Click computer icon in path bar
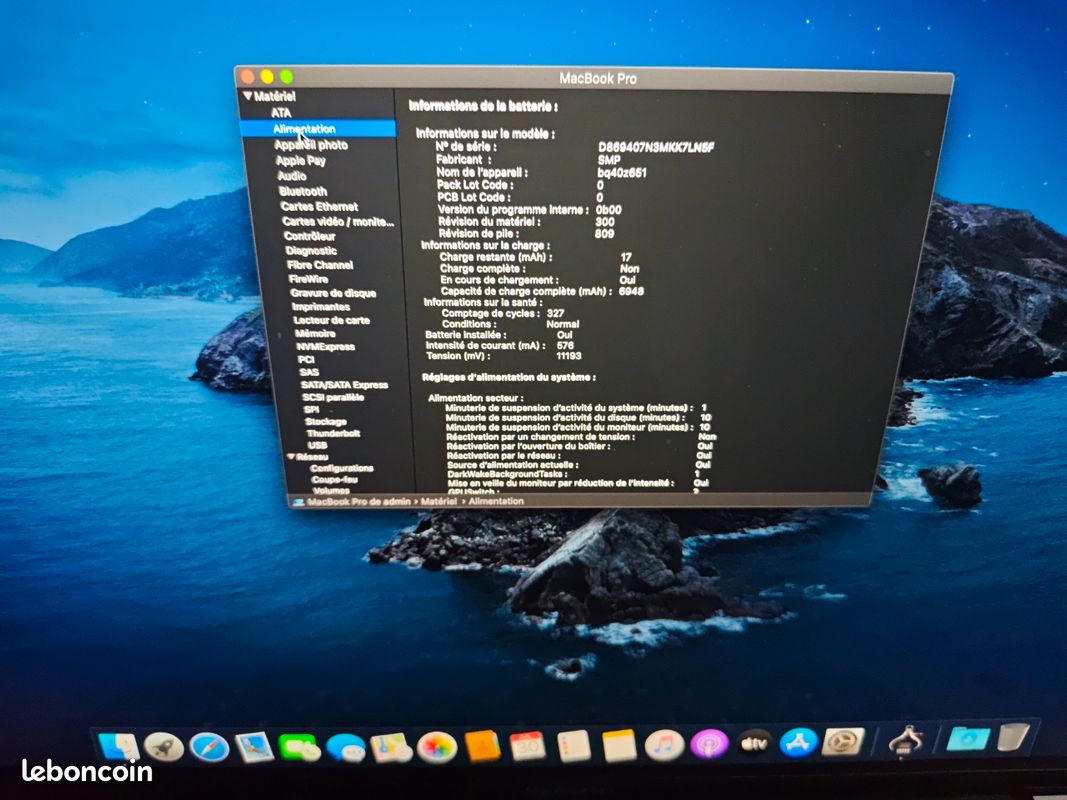 pyautogui.click(x=297, y=502)
